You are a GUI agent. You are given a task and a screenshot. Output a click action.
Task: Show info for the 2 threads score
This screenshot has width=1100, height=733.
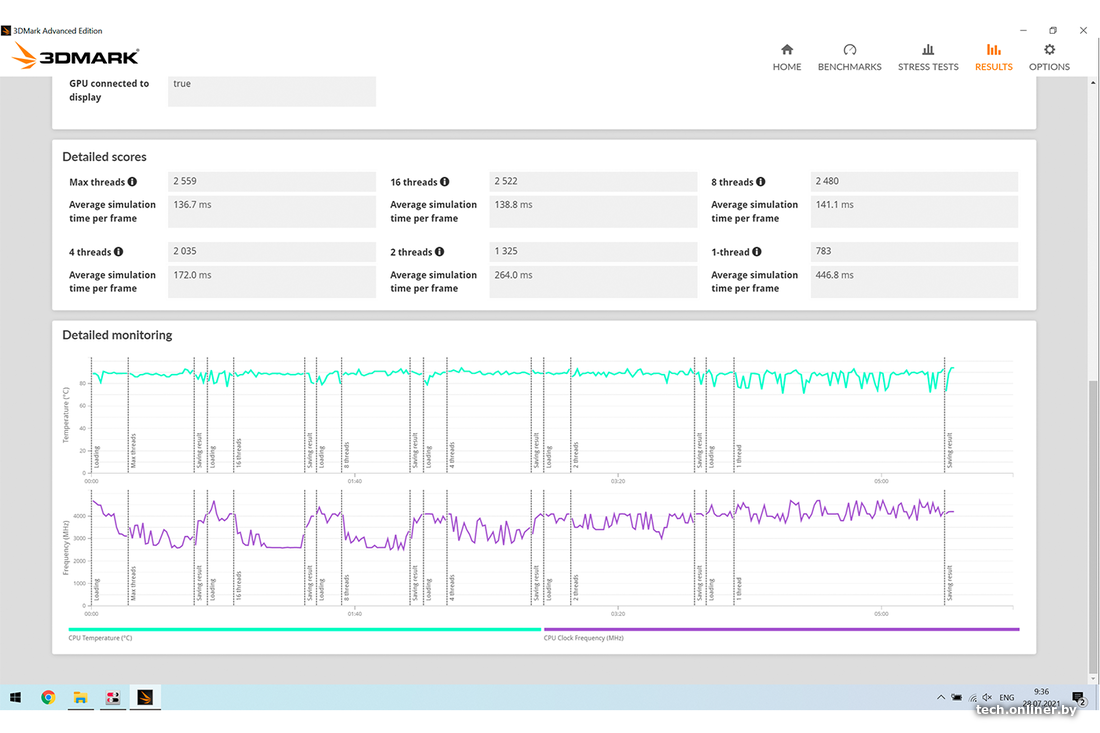440,252
